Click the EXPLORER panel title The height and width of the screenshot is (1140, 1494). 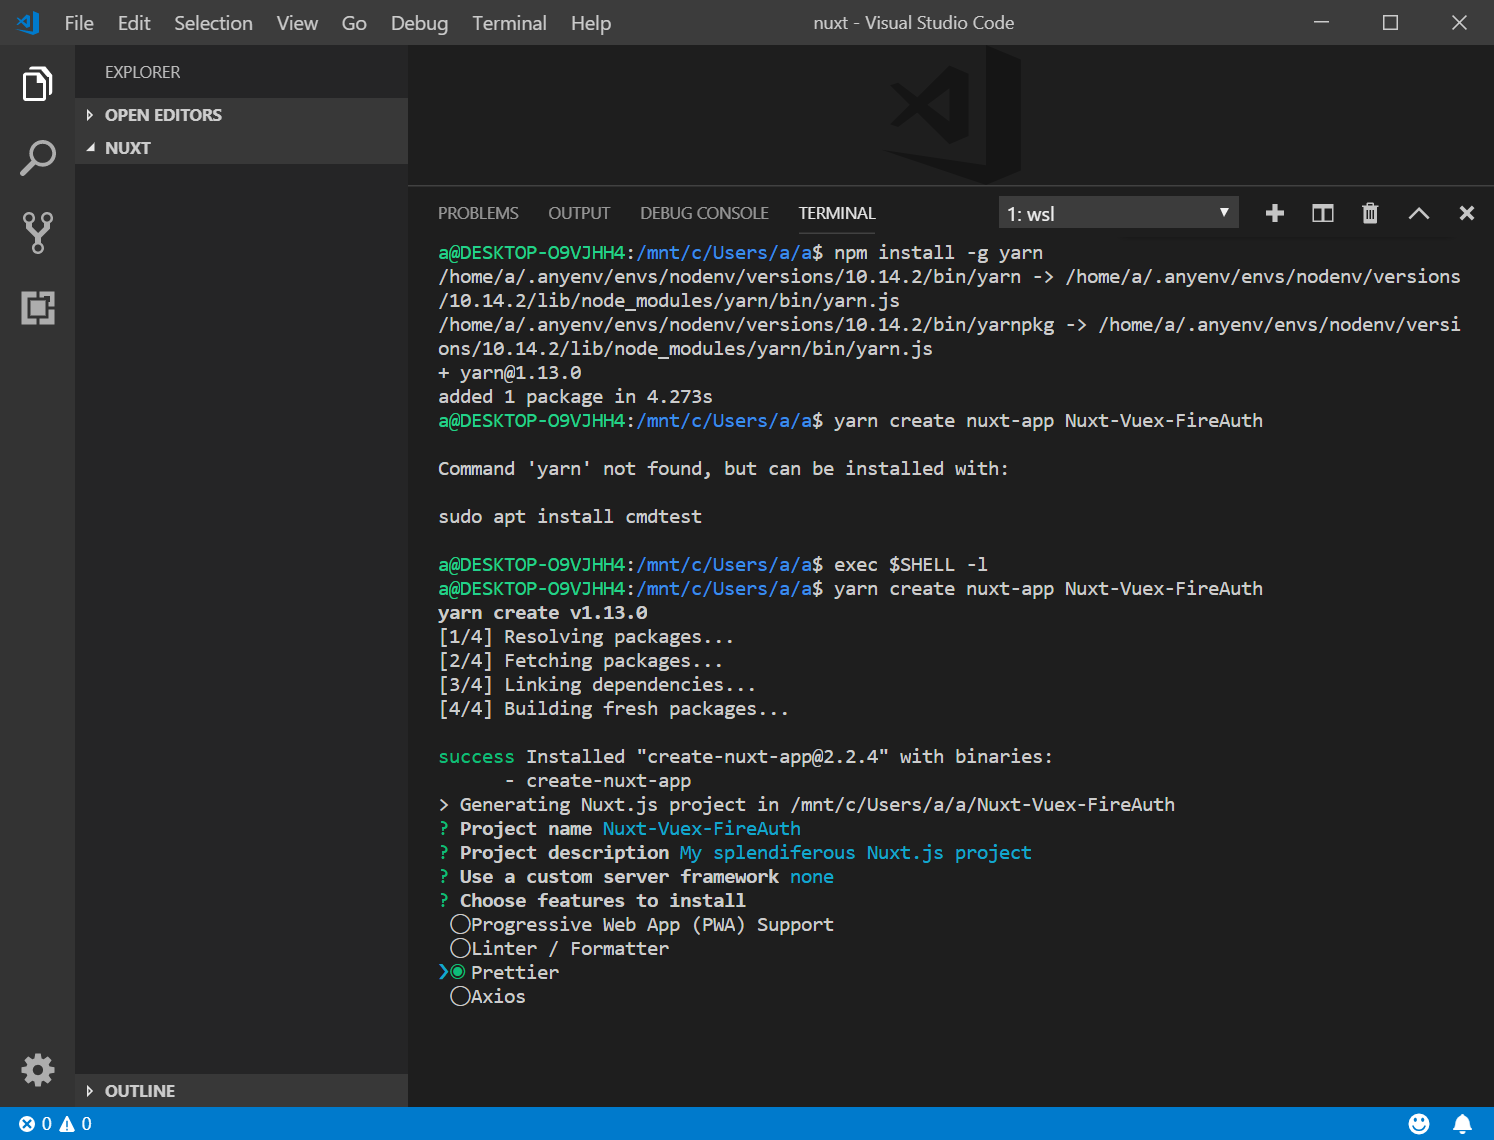click(x=143, y=72)
